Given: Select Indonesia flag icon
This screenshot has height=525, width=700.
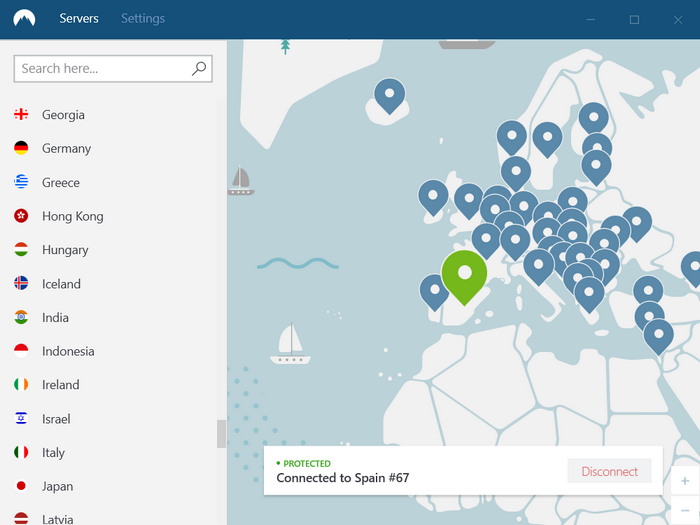Looking at the screenshot, I should coord(21,351).
